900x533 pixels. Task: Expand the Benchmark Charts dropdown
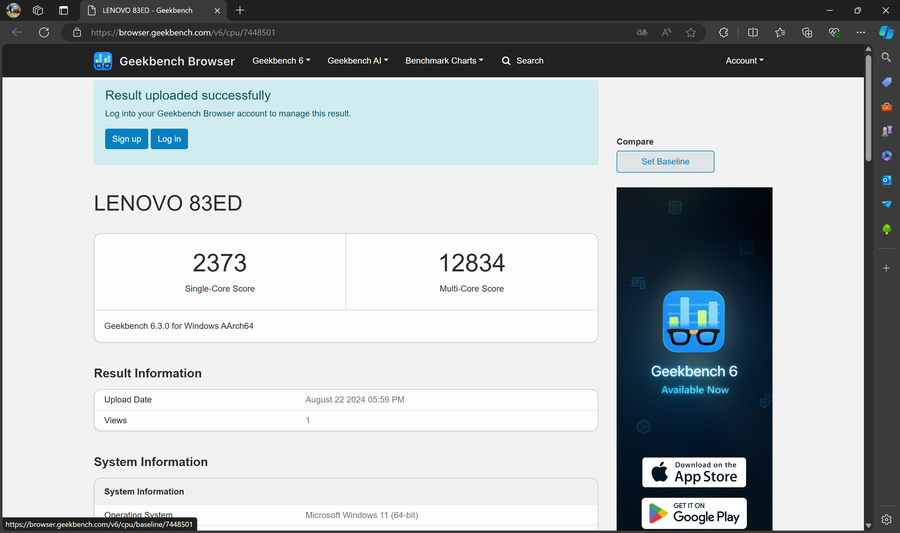pyautogui.click(x=444, y=61)
